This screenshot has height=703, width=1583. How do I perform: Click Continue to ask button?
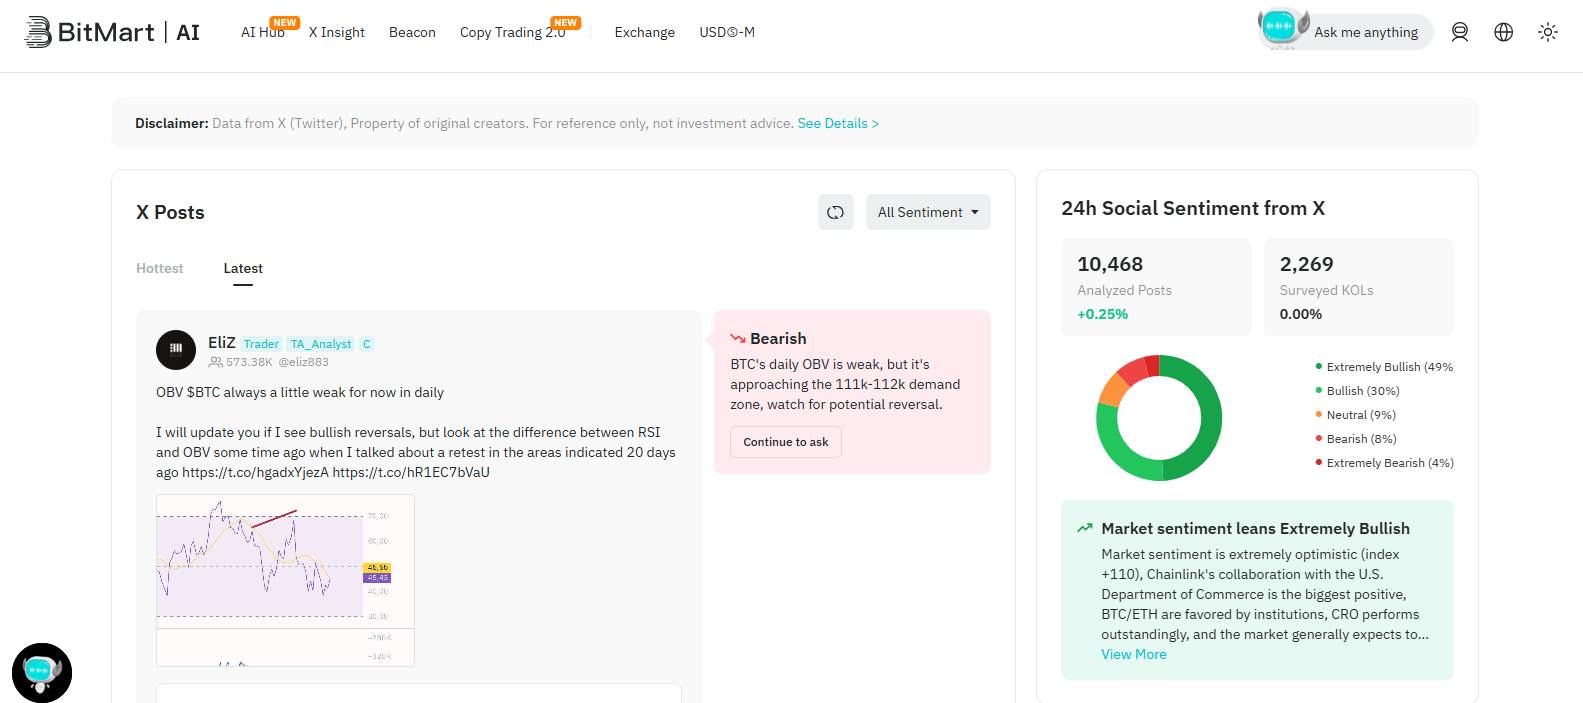(786, 442)
